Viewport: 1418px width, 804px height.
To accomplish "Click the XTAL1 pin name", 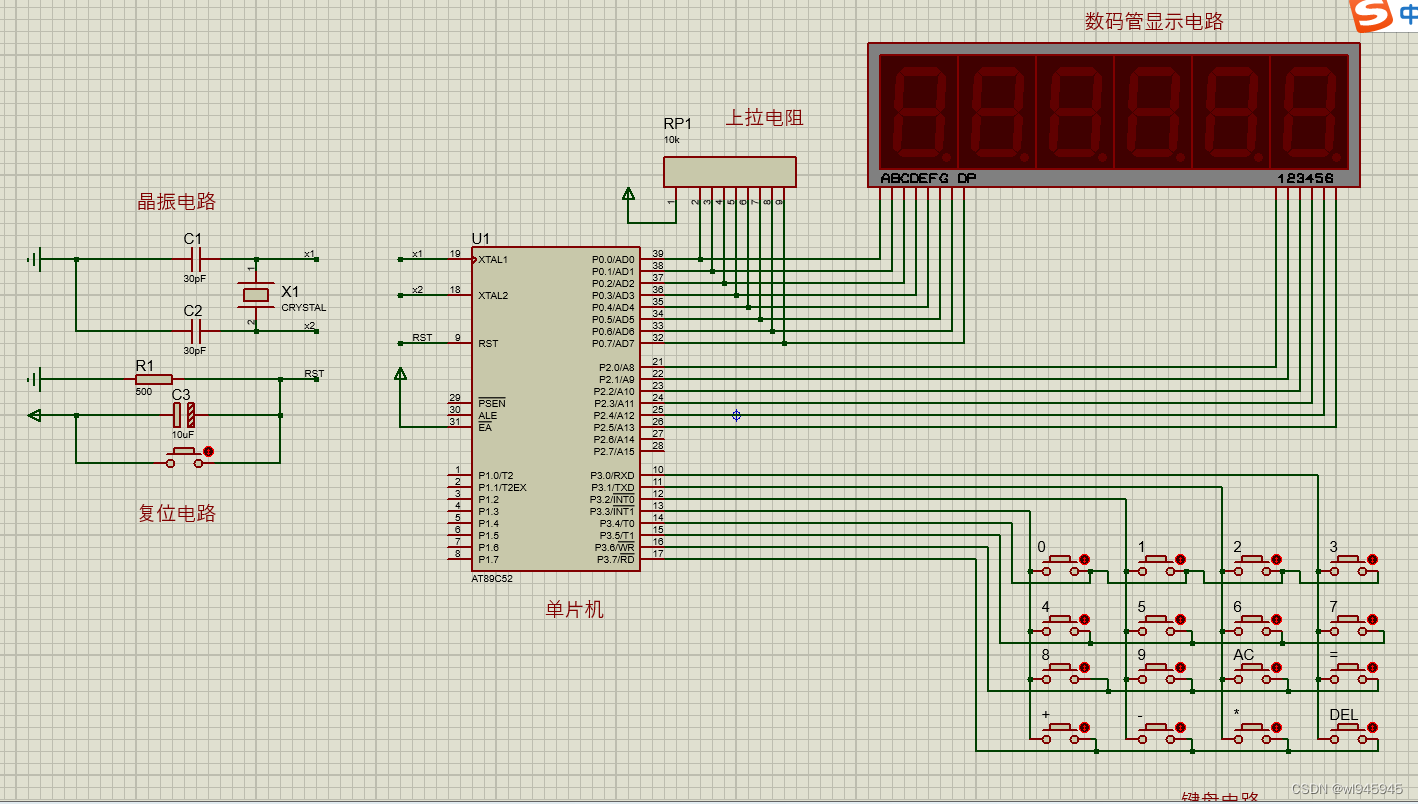I will [493, 260].
